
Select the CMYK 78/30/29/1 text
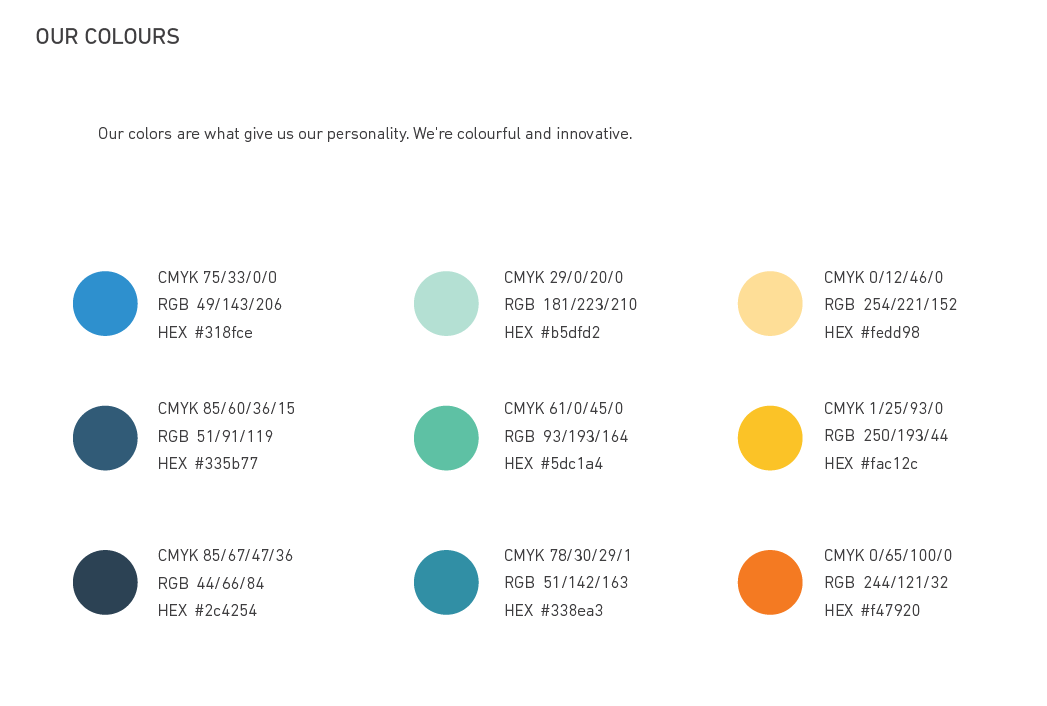tap(567, 555)
